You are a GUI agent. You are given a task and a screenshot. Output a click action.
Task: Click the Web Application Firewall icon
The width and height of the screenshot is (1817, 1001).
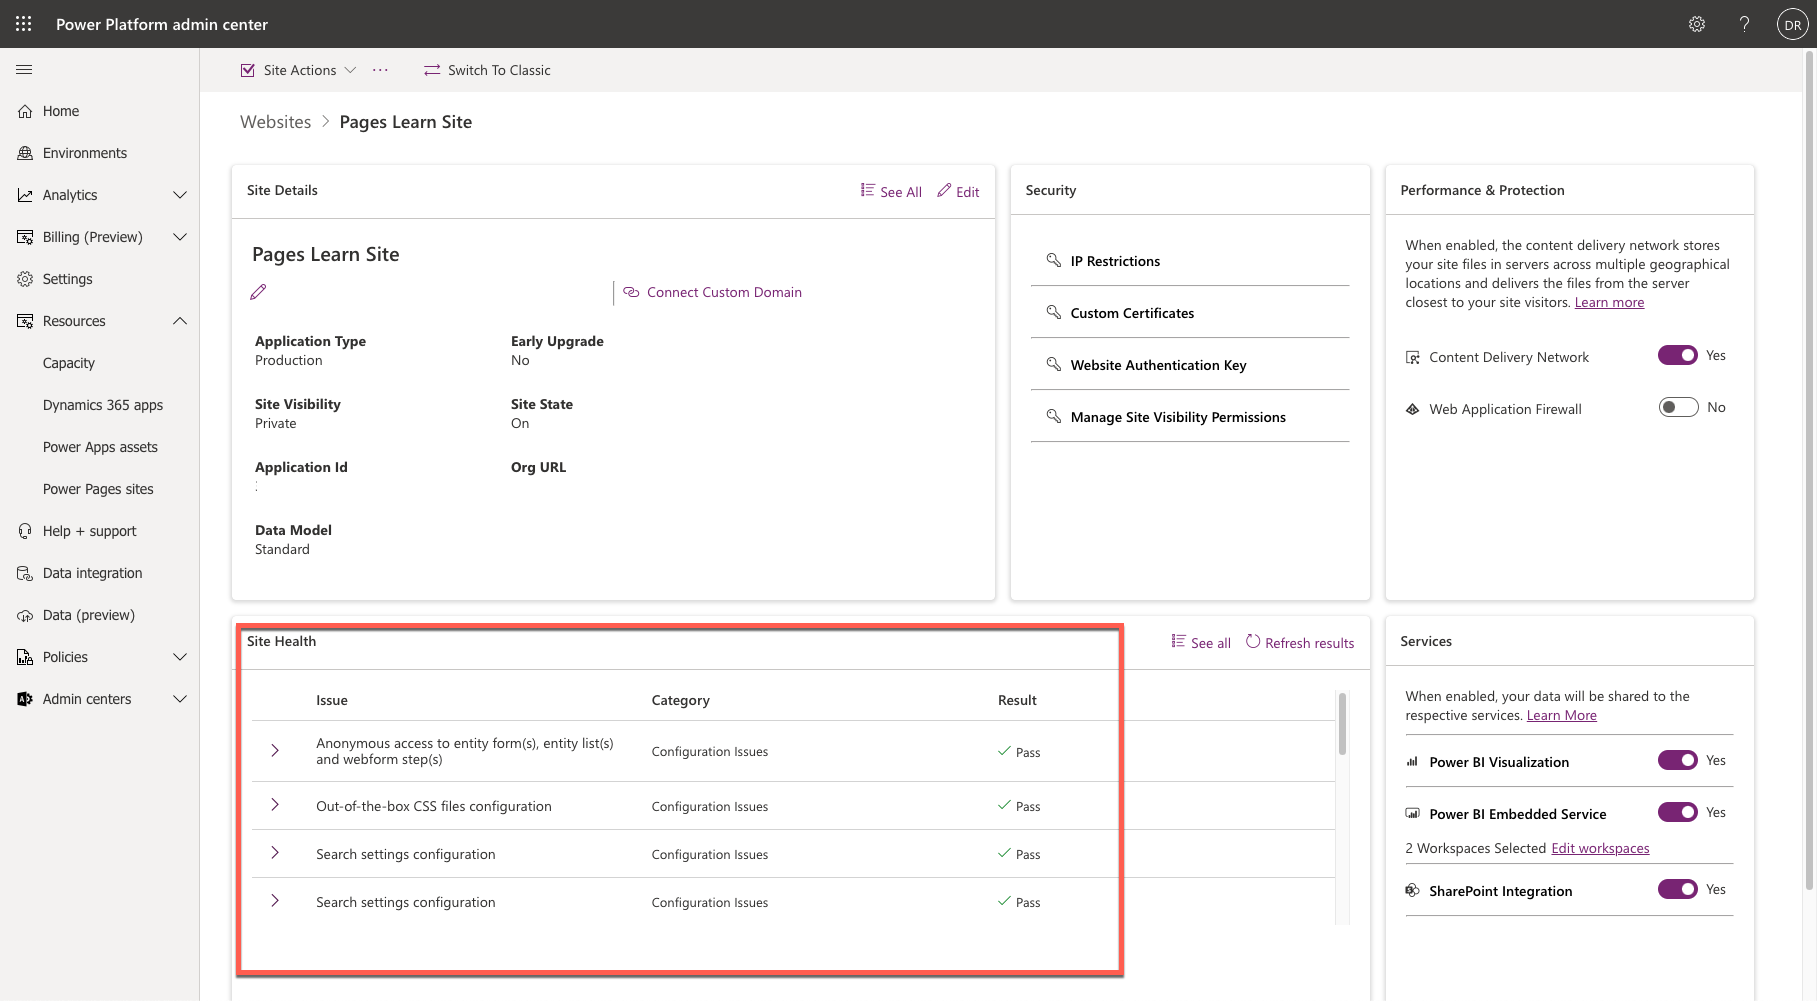1413,409
